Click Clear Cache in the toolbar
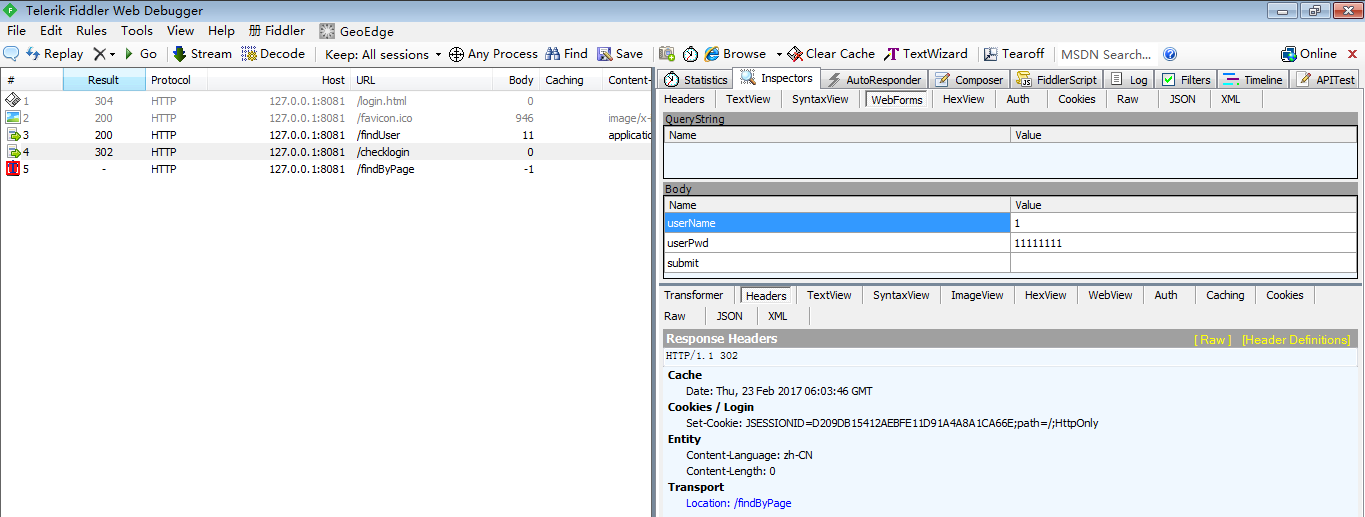This screenshot has width=1365, height=517. (x=830, y=54)
